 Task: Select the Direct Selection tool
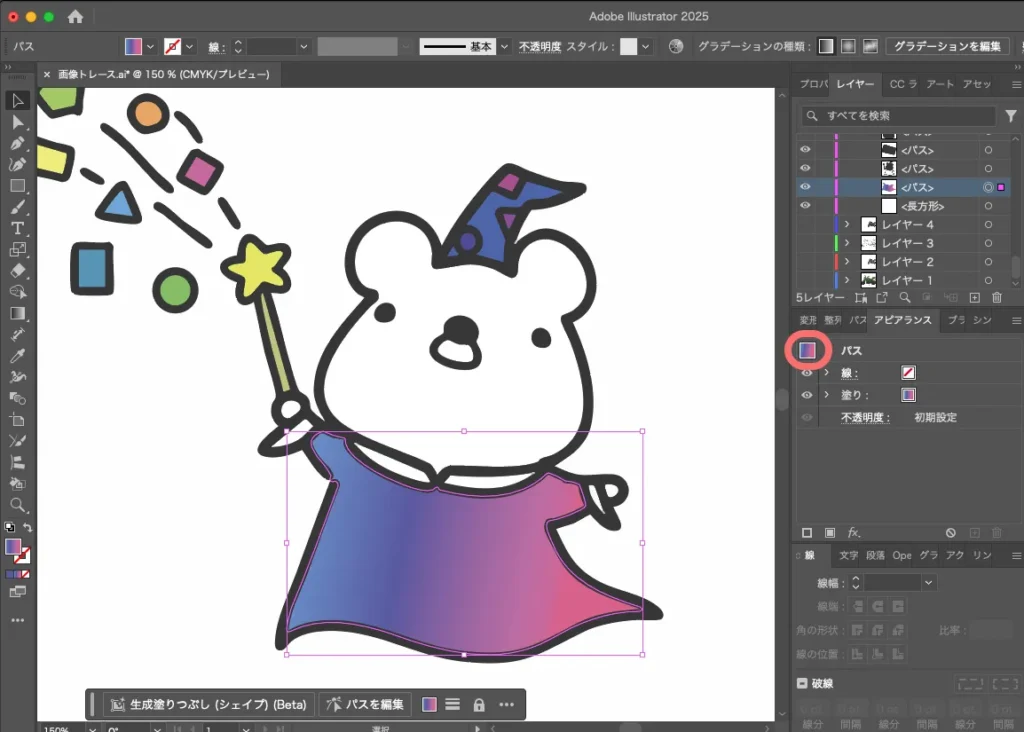[17, 122]
